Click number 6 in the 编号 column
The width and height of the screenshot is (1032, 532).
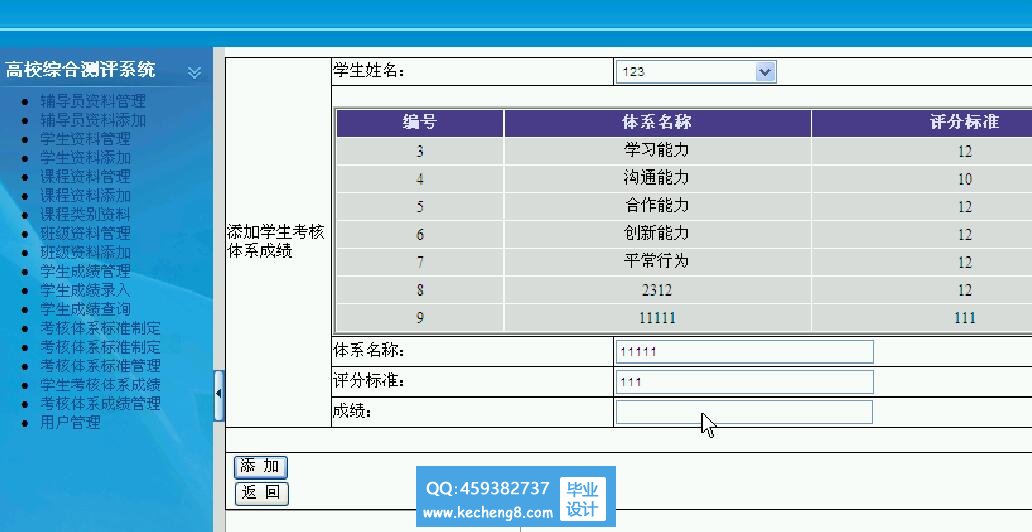coord(420,234)
